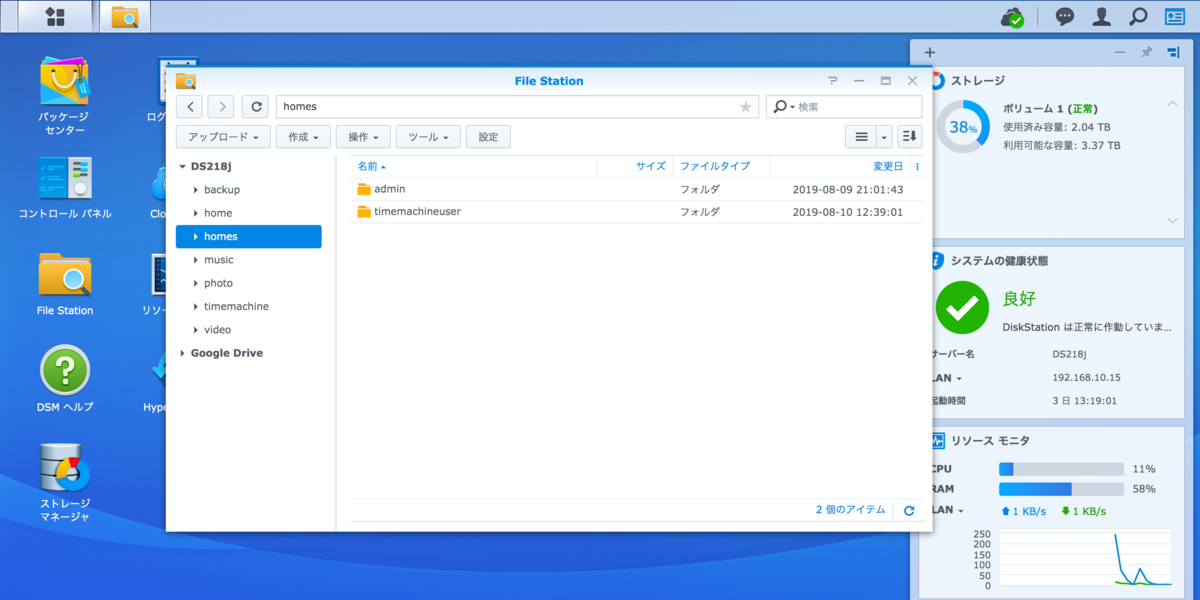Viewport: 1200px width, 600px height.
Task: Refresh the homes folder via toolbar reload
Action: coord(255,107)
